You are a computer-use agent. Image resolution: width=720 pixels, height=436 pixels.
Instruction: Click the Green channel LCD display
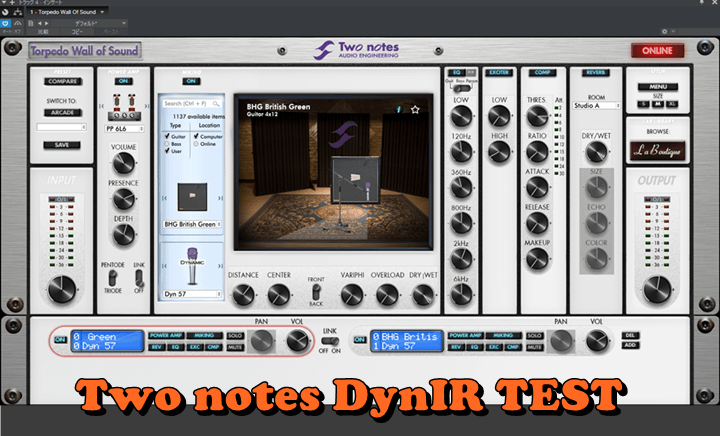[107, 341]
